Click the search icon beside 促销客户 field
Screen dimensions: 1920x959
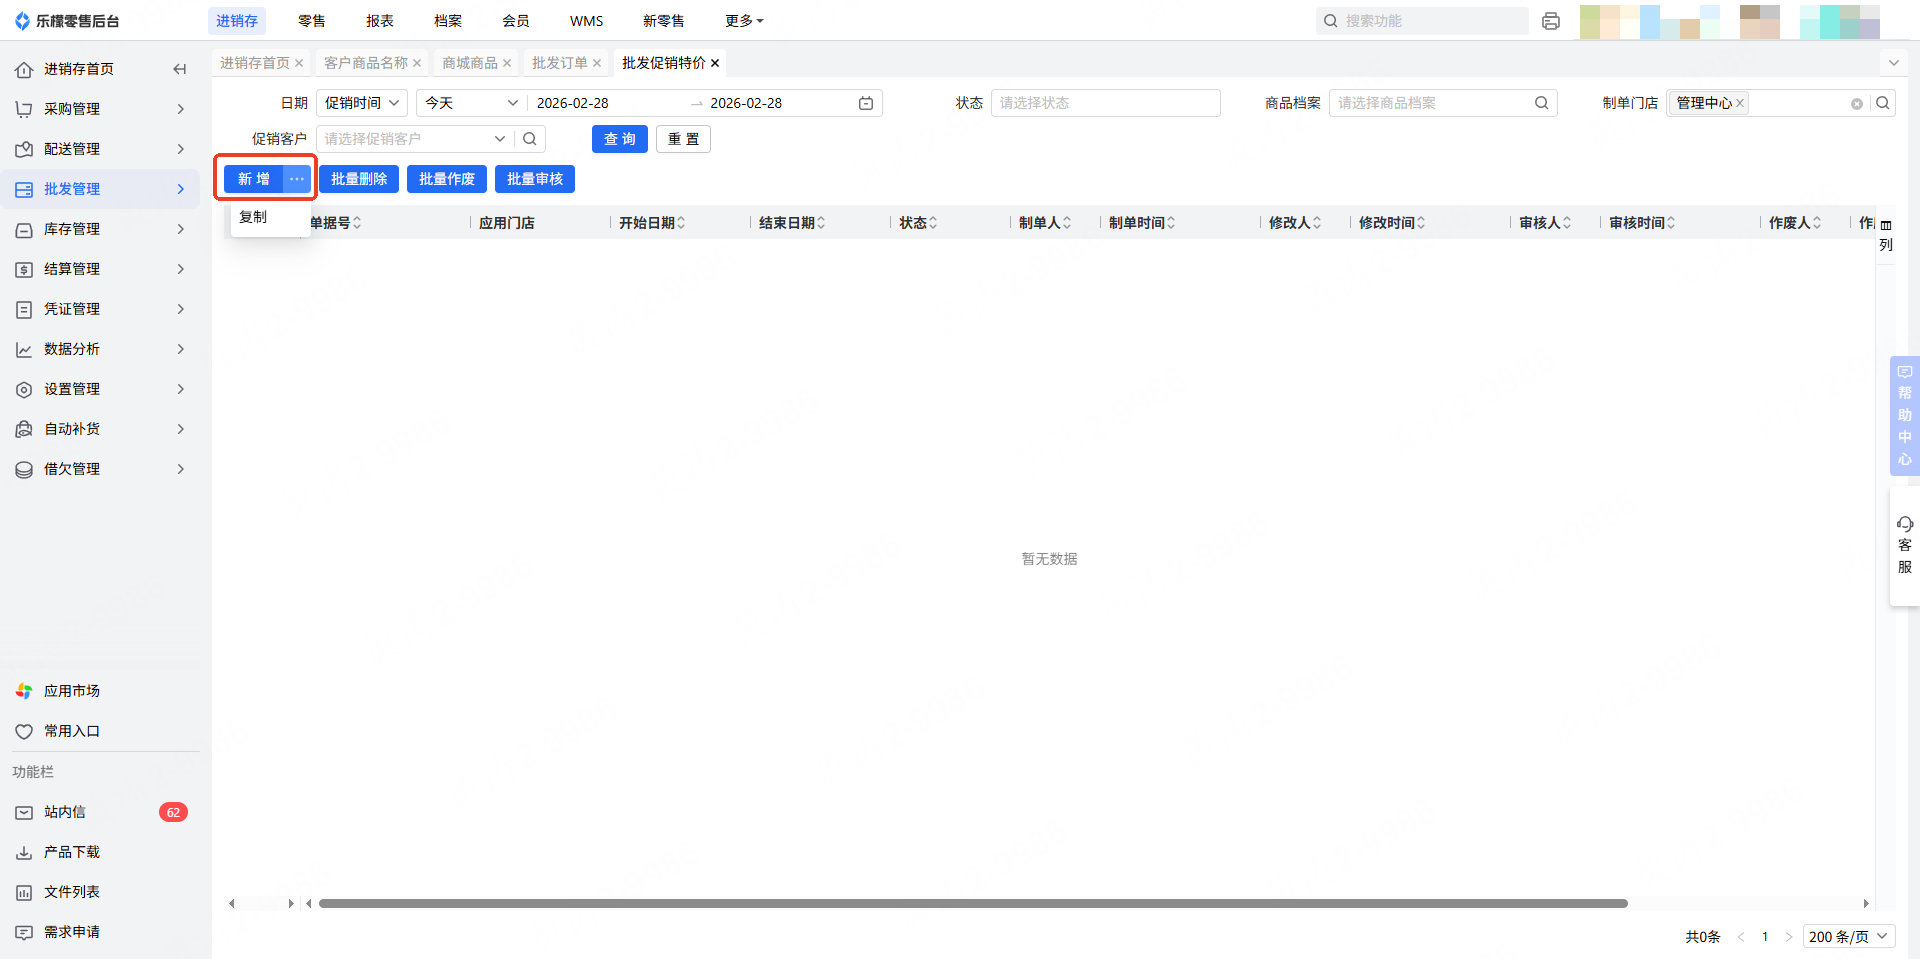530,139
